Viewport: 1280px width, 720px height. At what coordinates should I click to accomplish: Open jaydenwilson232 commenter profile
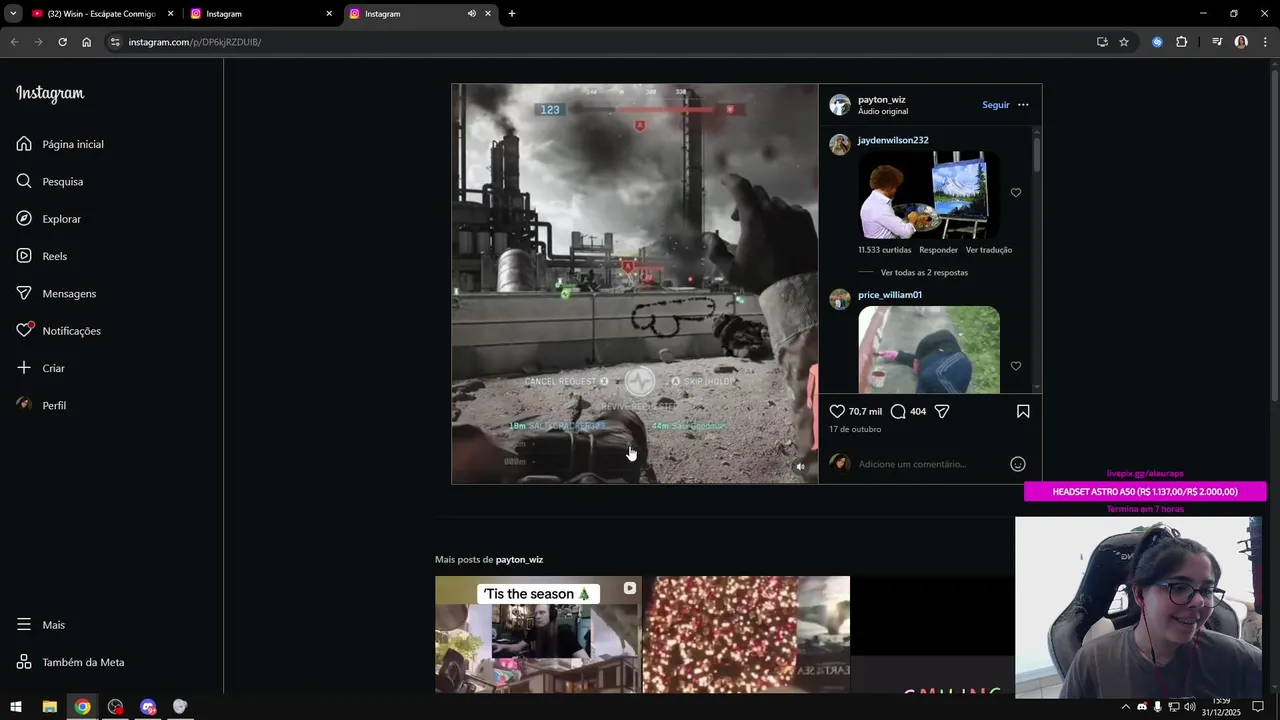[x=893, y=140]
